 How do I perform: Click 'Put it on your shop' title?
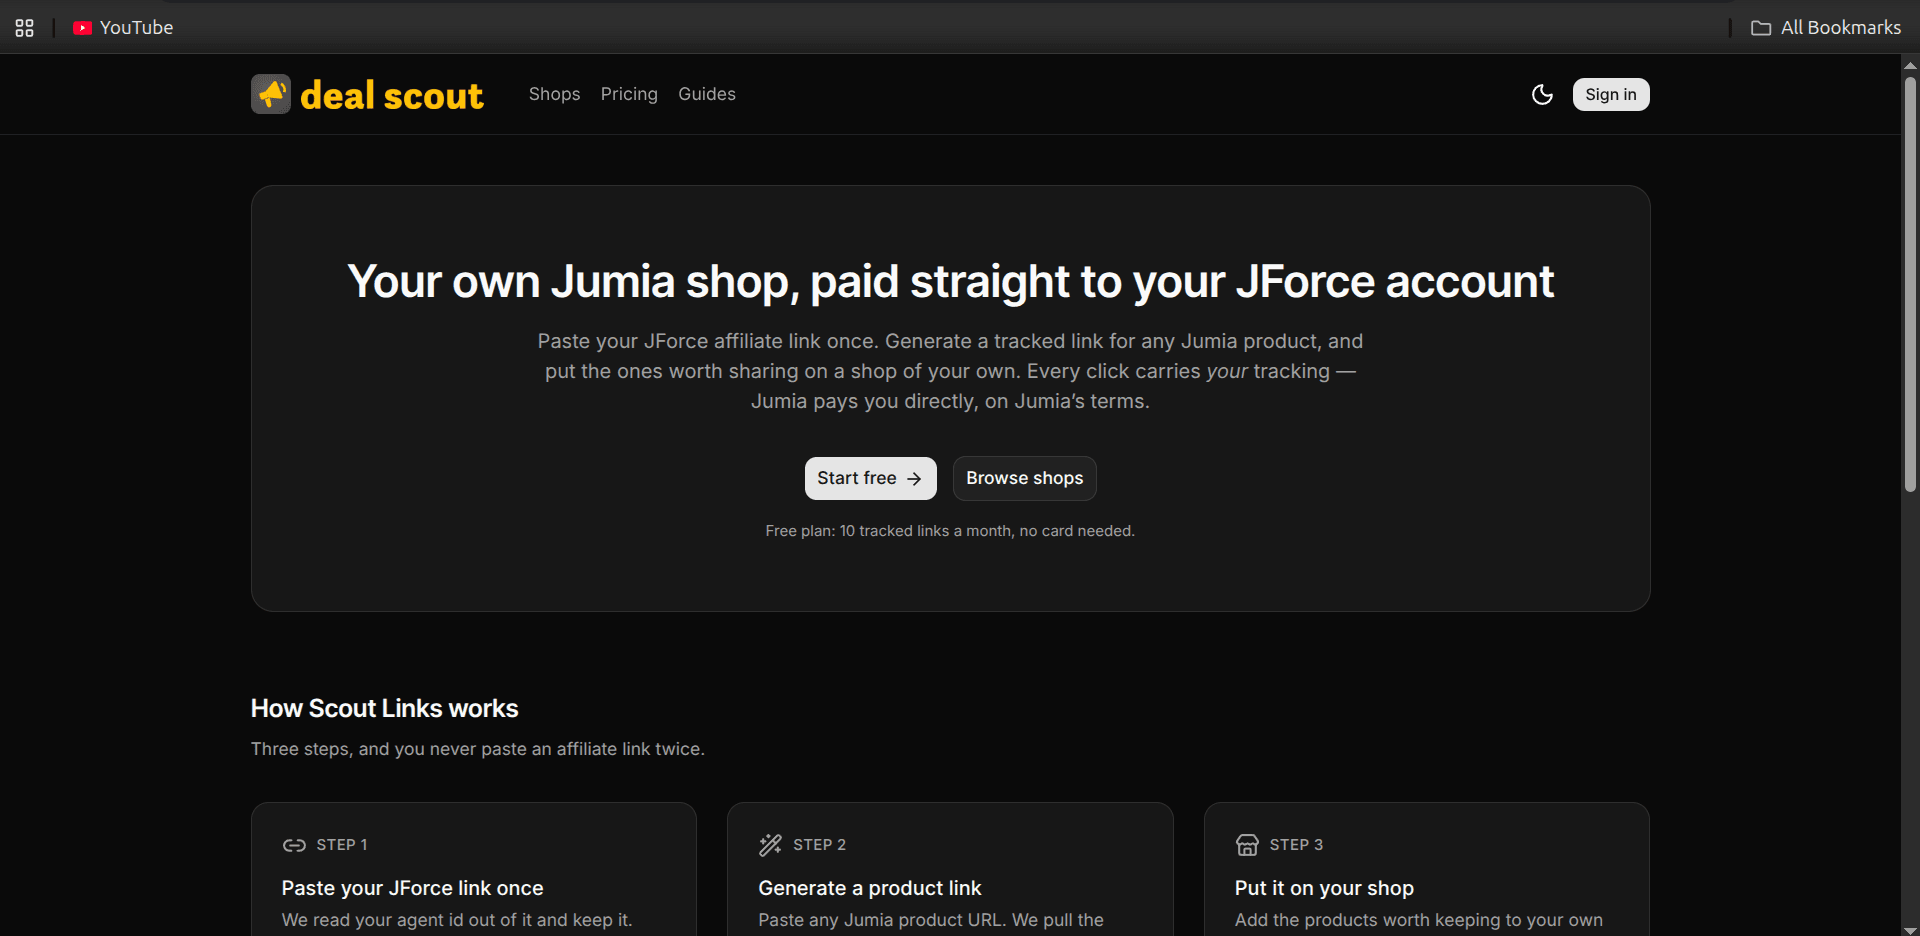pos(1324,888)
